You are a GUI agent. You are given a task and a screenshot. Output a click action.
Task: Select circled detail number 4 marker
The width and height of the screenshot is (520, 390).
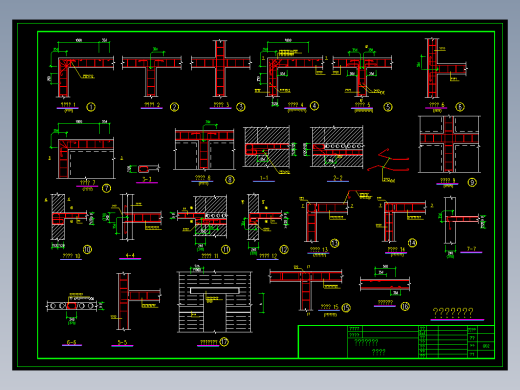pos(314,106)
